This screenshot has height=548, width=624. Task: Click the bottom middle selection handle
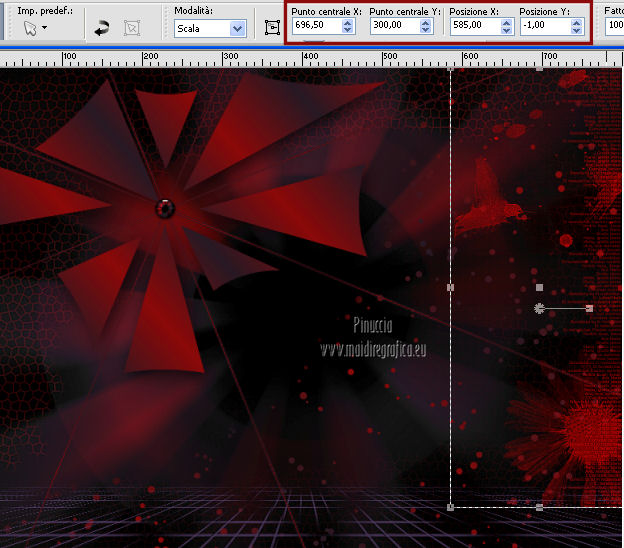539,507
